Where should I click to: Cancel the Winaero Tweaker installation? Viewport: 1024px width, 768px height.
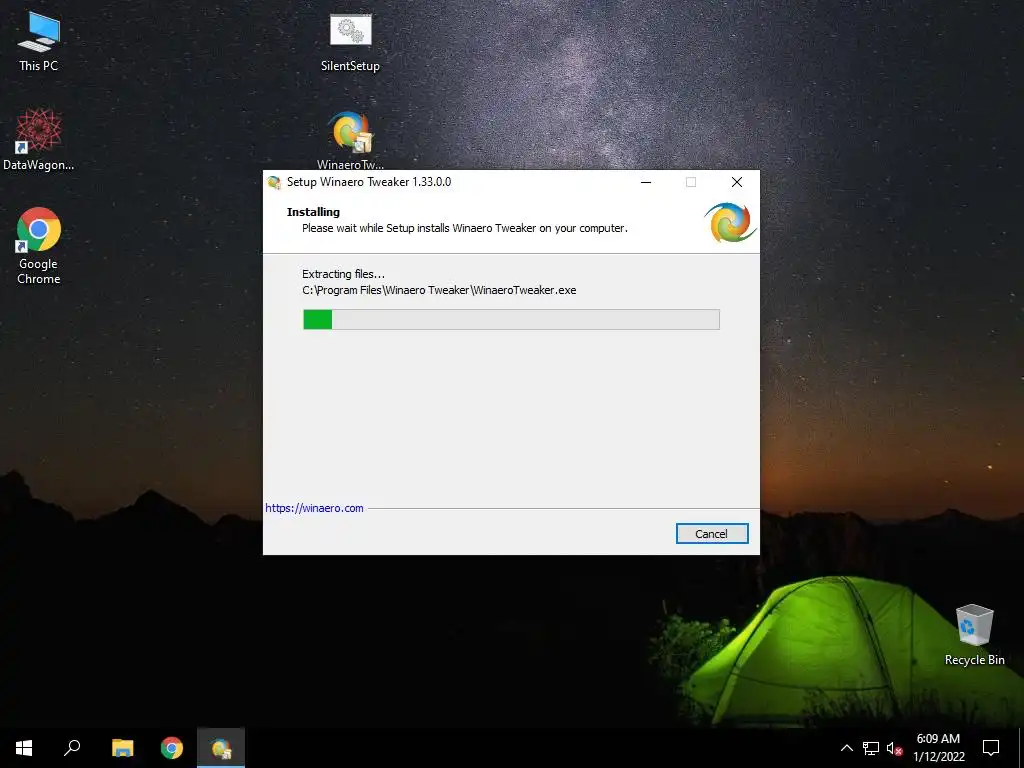point(712,534)
